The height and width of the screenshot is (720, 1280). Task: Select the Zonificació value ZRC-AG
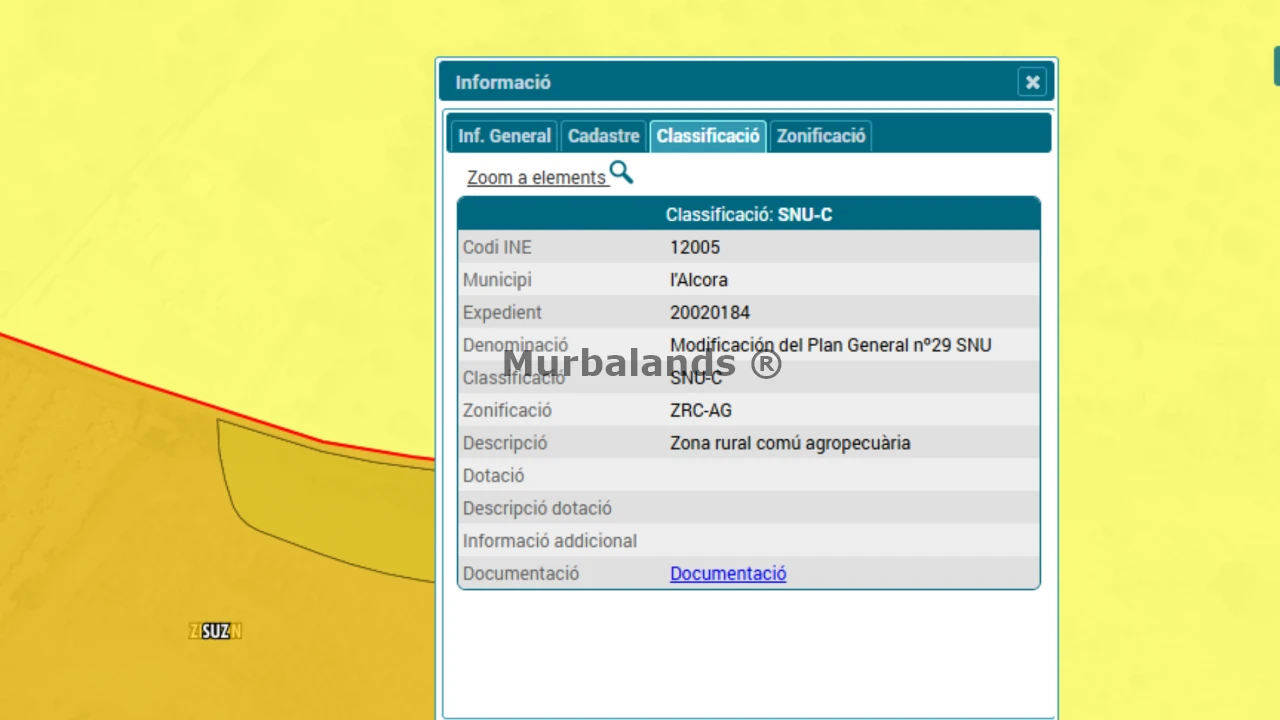[701, 410]
